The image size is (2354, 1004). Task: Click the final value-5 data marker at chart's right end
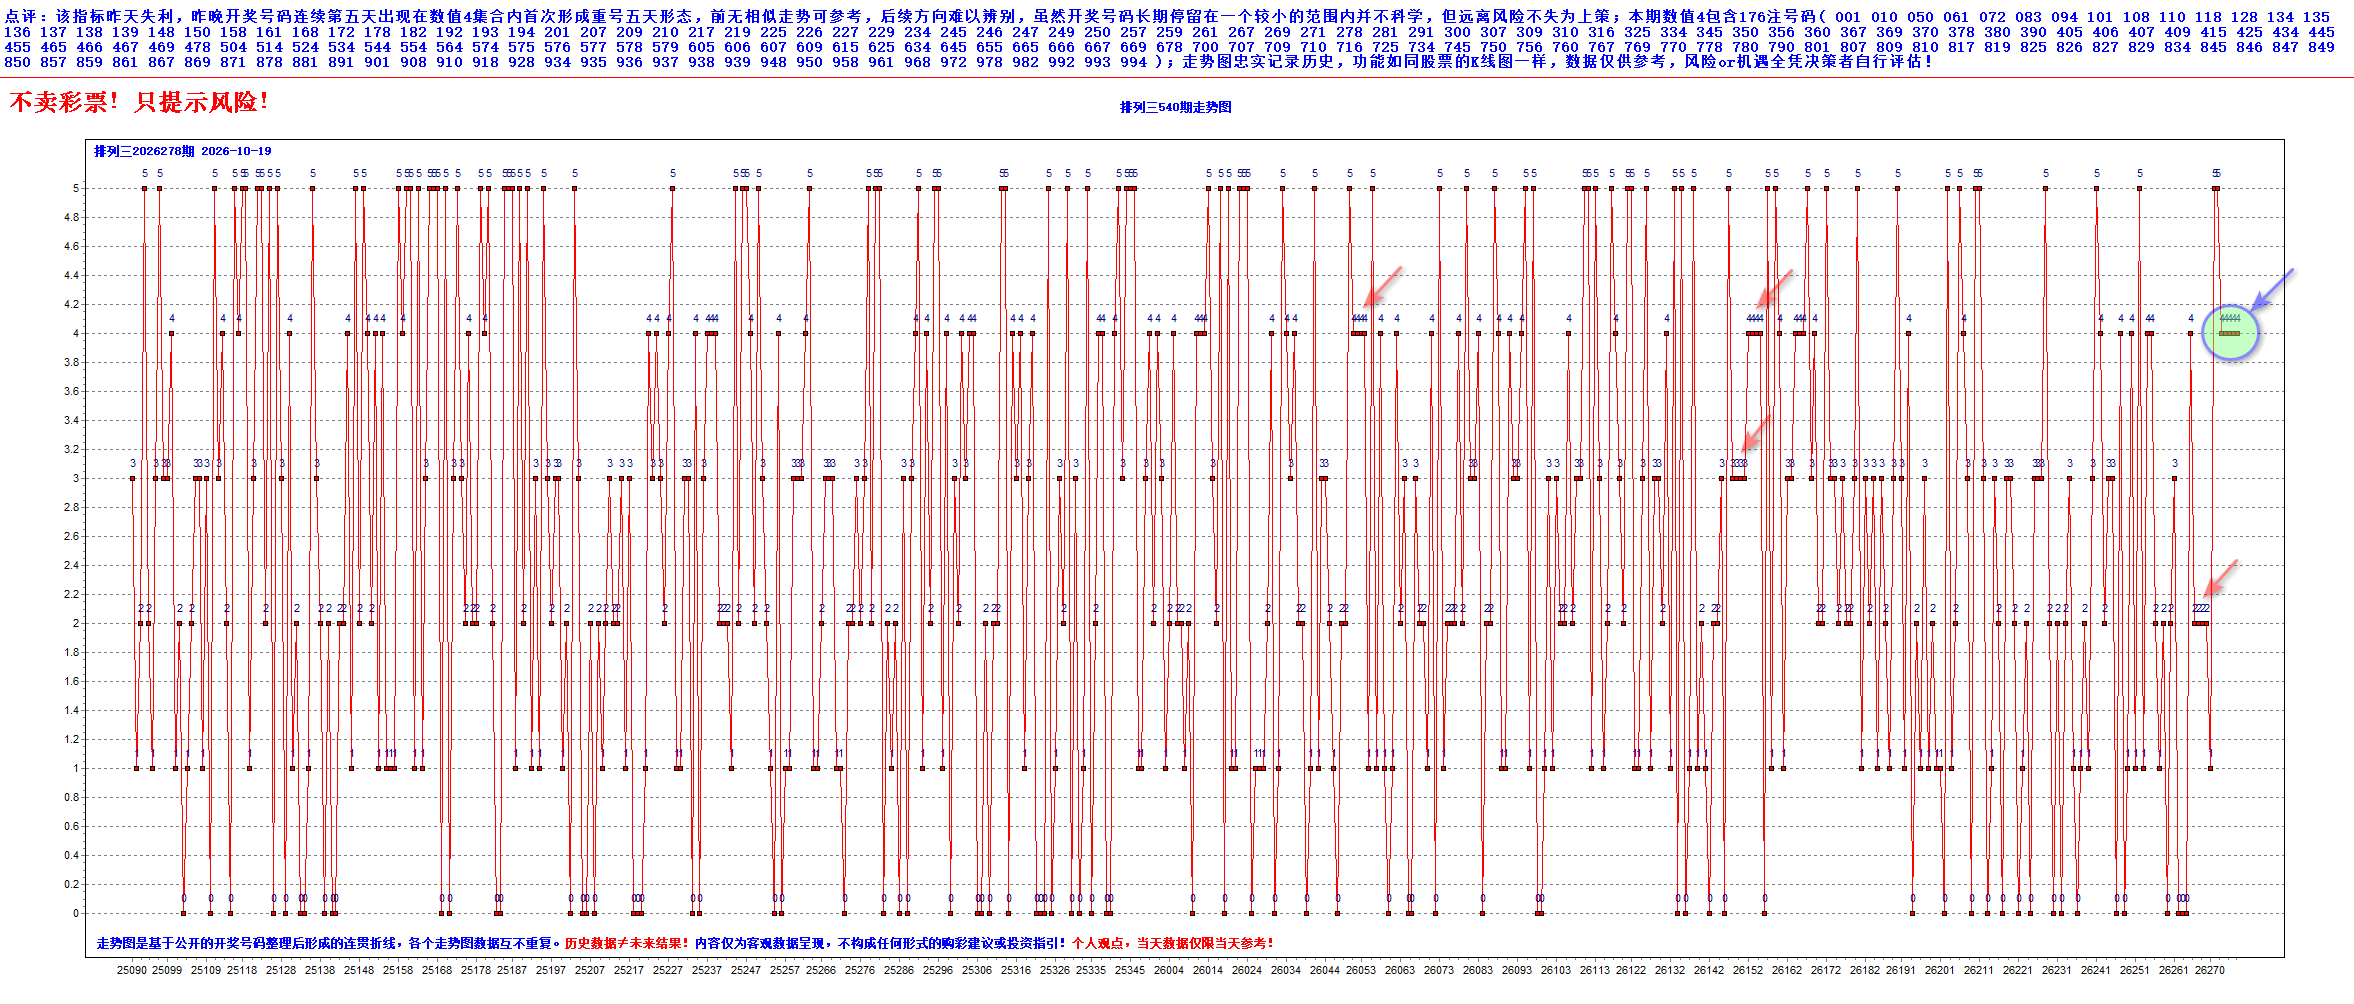click(x=2216, y=188)
